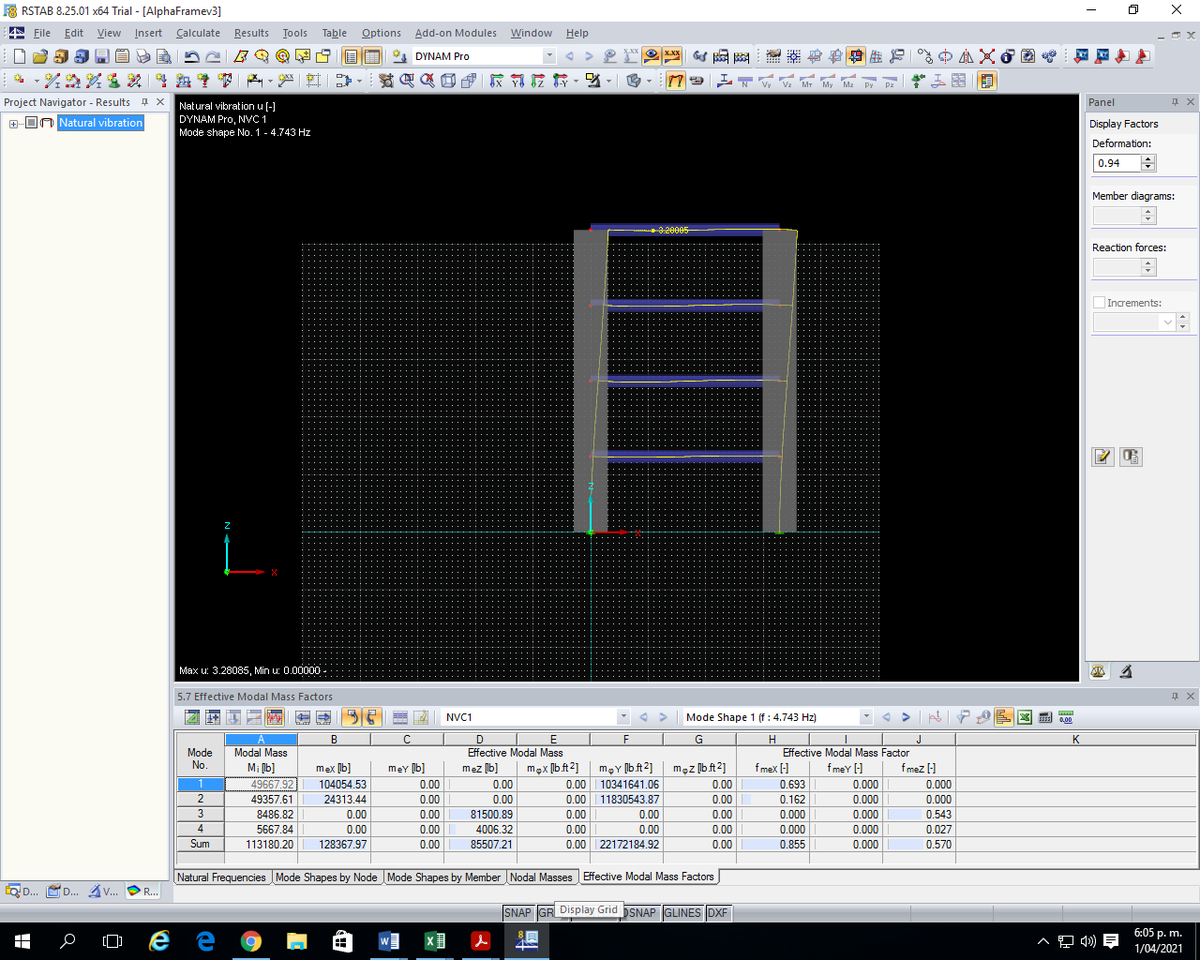Click the Panel edit notepad button
The width and height of the screenshot is (1200, 960).
[1102, 457]
